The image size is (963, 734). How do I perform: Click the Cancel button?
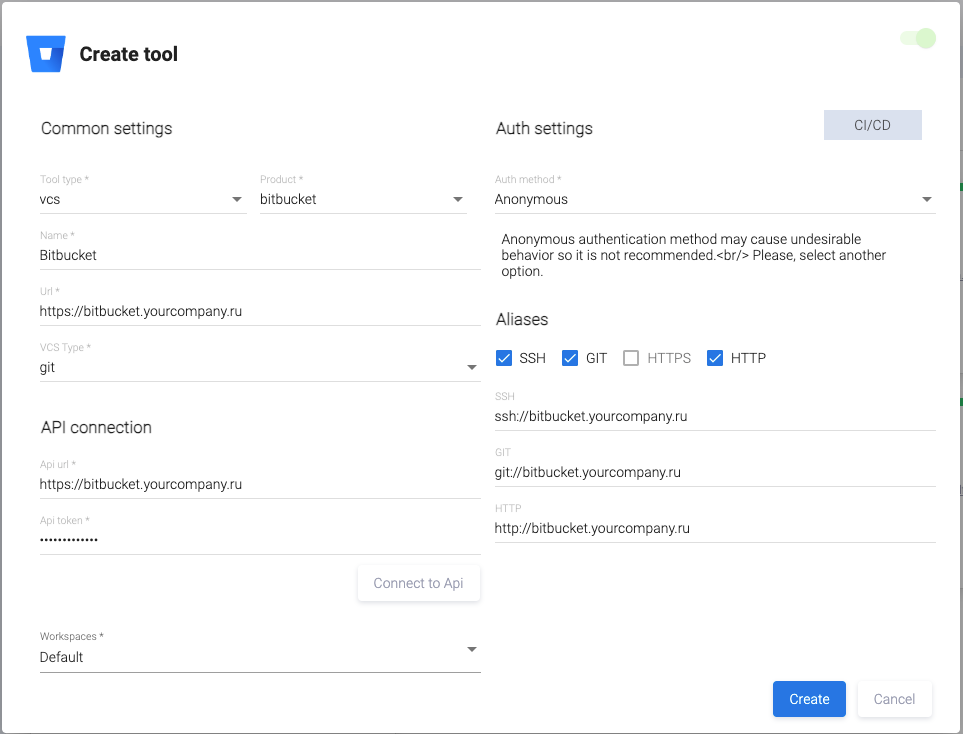(894, 699)
